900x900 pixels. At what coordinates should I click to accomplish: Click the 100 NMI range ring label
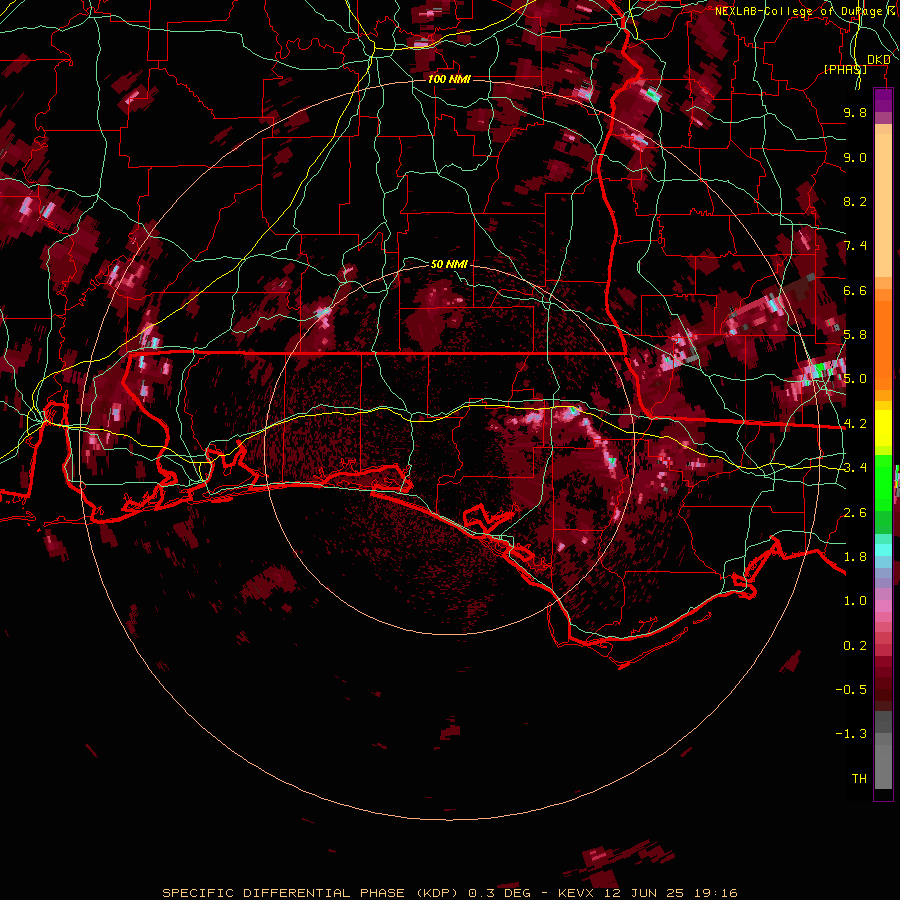click(x=449, y=79)
